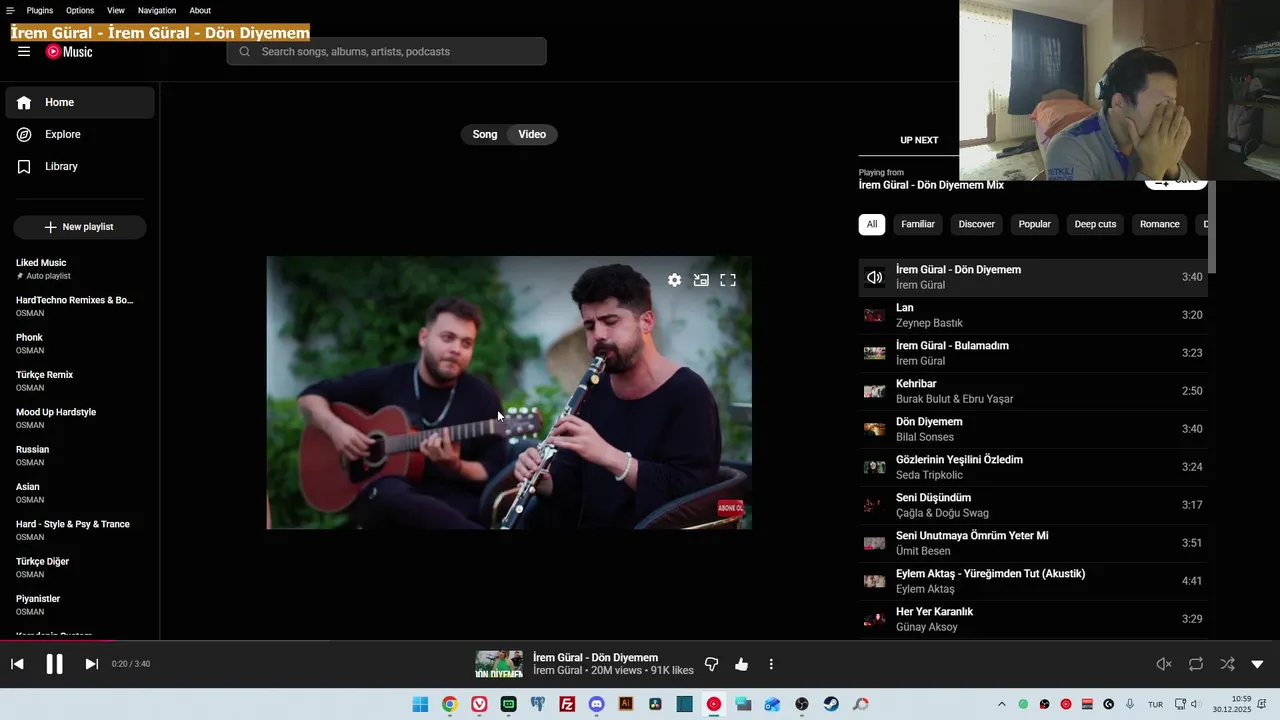Click the queue panel scrollbar
Viewport: 1280px width, 720px height.
(x=1212, y=228)
